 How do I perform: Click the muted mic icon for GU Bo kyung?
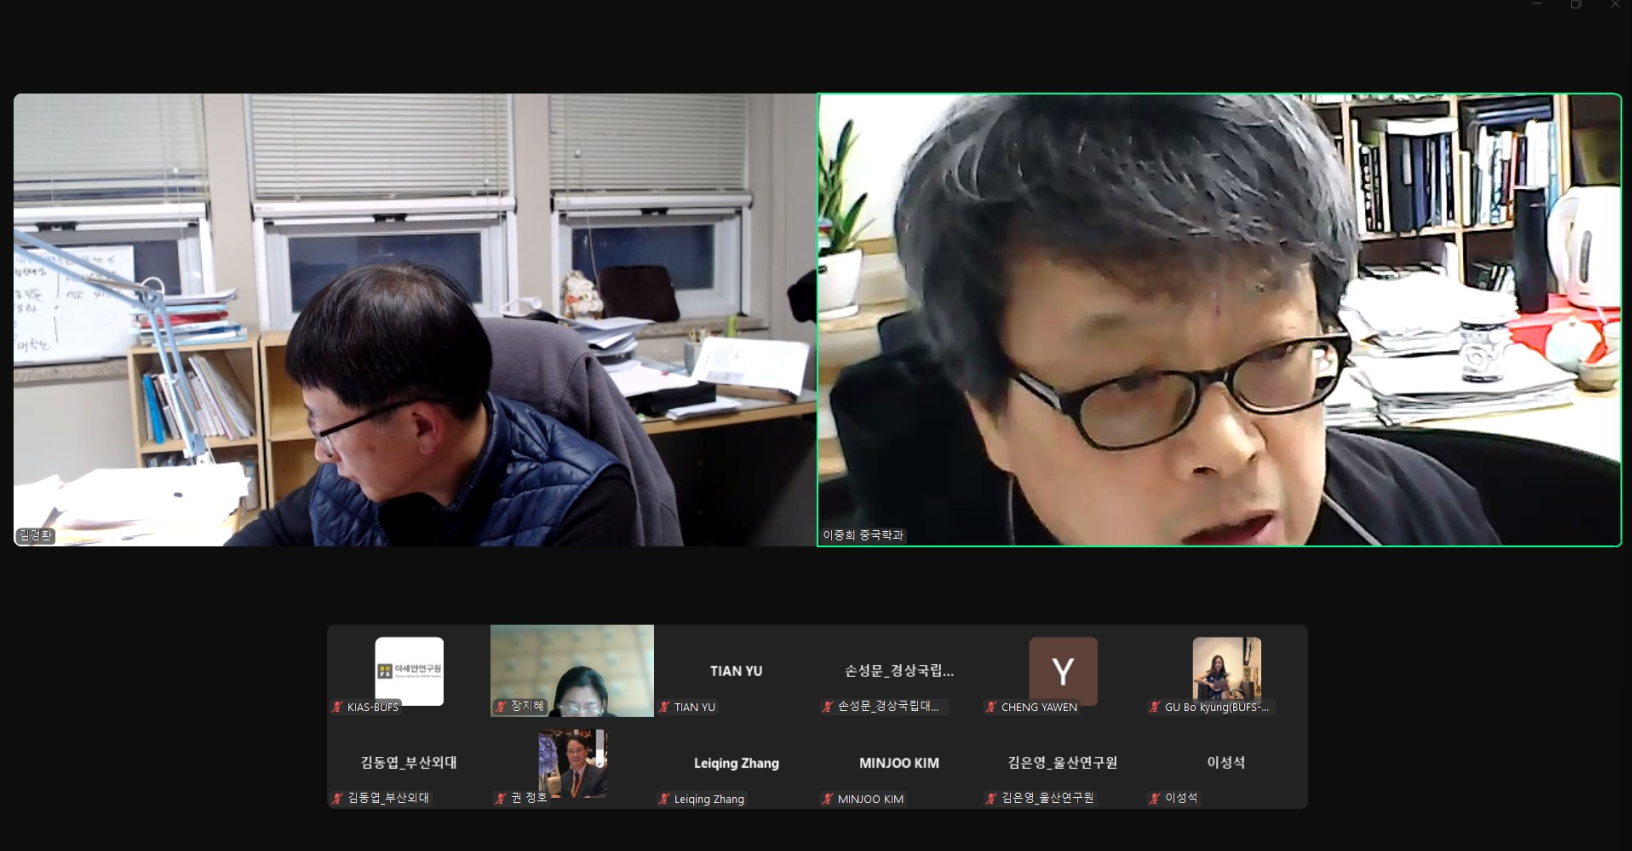pos(1154,707)
